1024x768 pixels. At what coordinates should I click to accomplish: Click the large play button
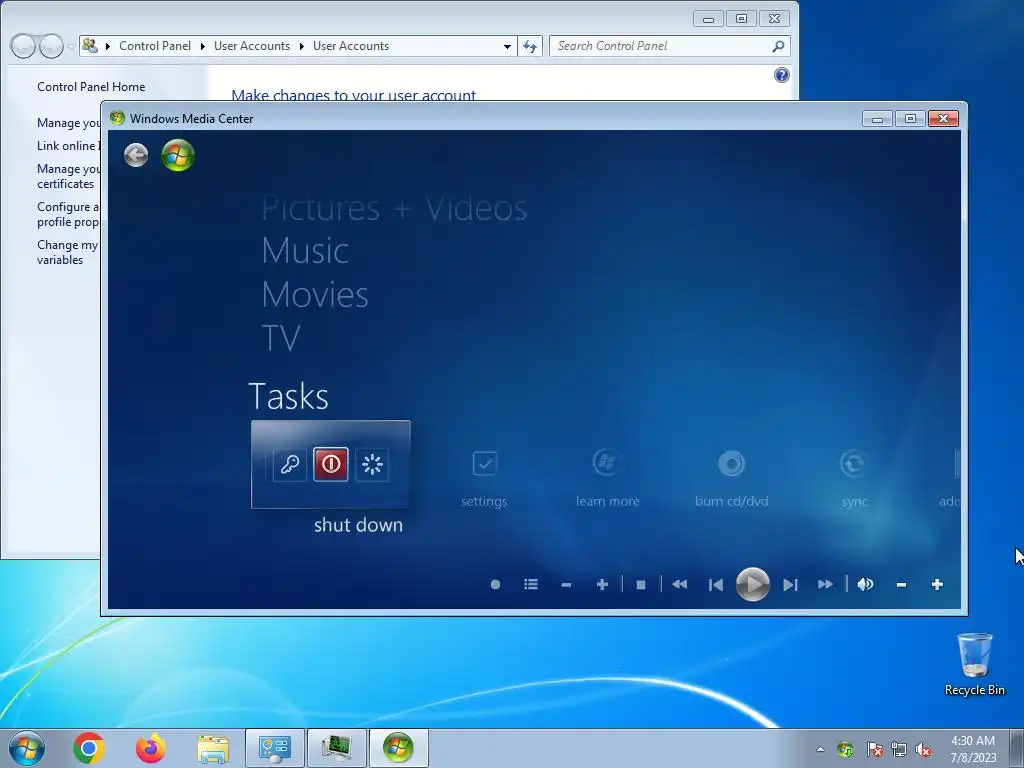tap(753, 584)
